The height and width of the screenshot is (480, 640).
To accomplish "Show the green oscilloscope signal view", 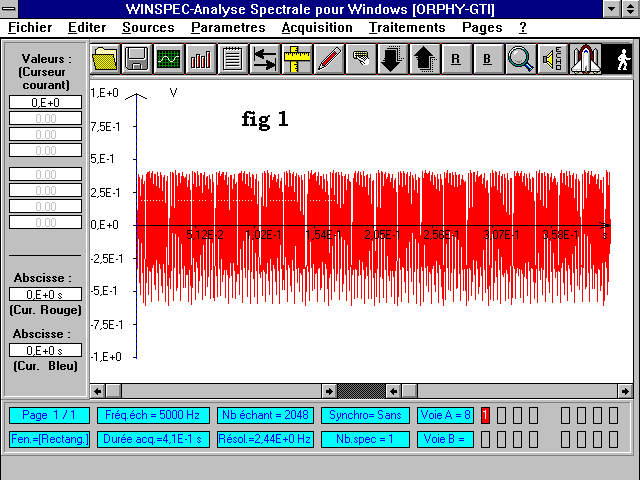I will tap(169, 59).
